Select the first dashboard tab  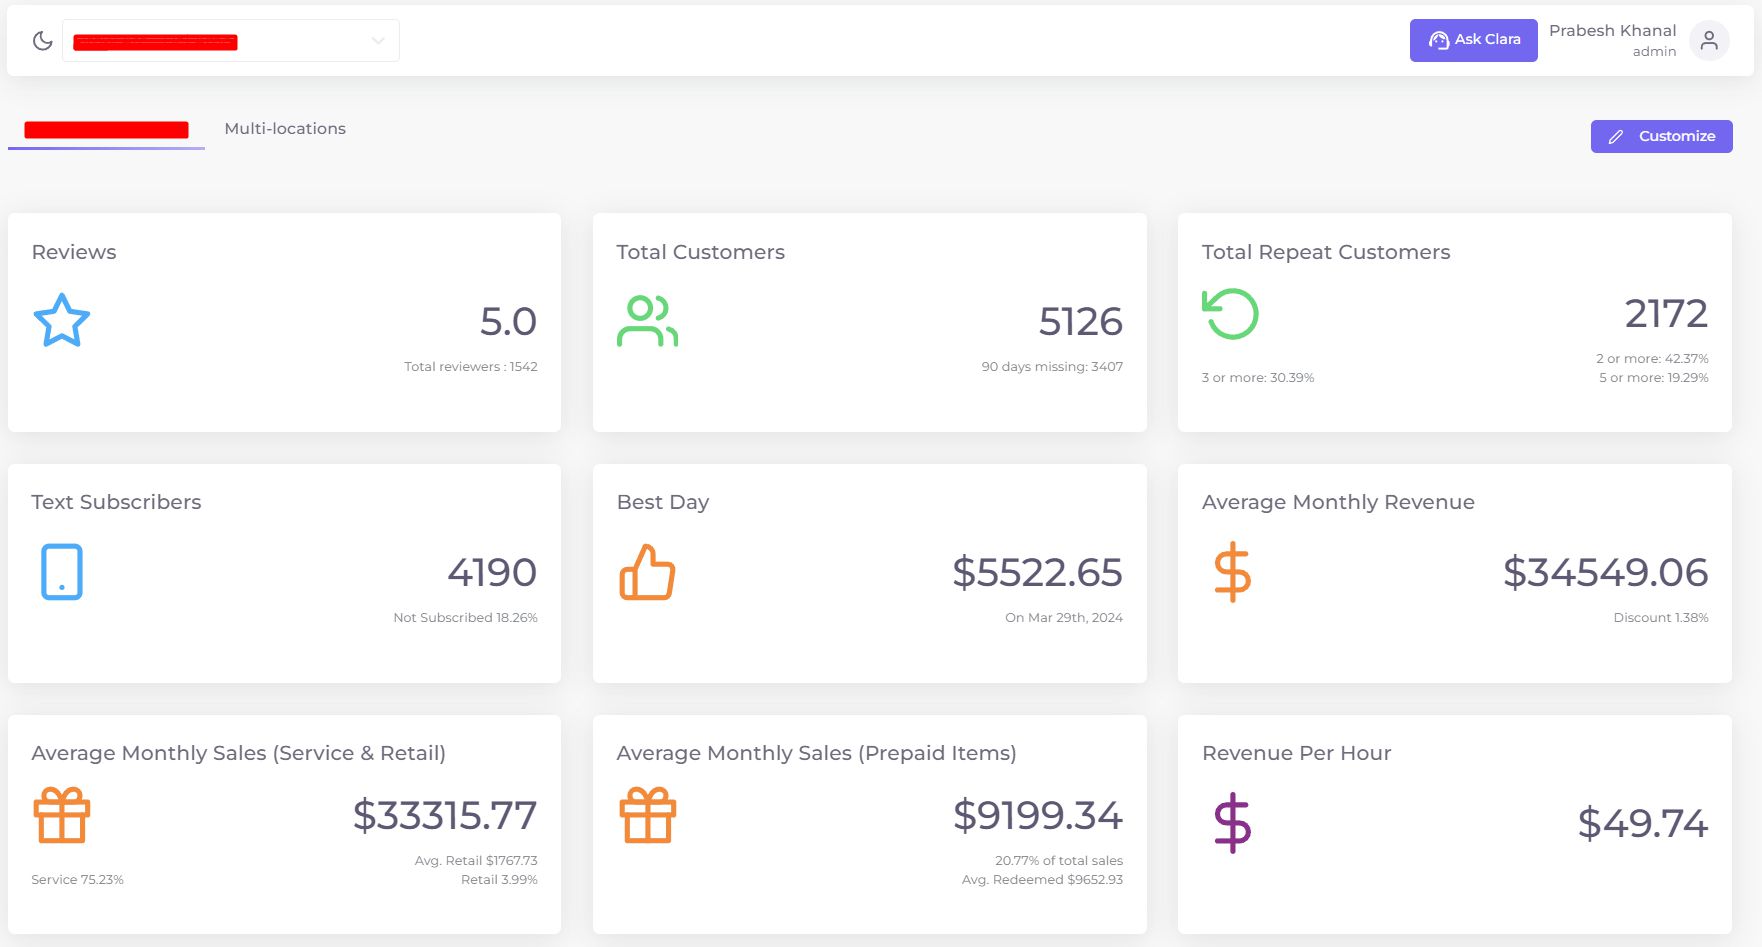coord(105,128)
